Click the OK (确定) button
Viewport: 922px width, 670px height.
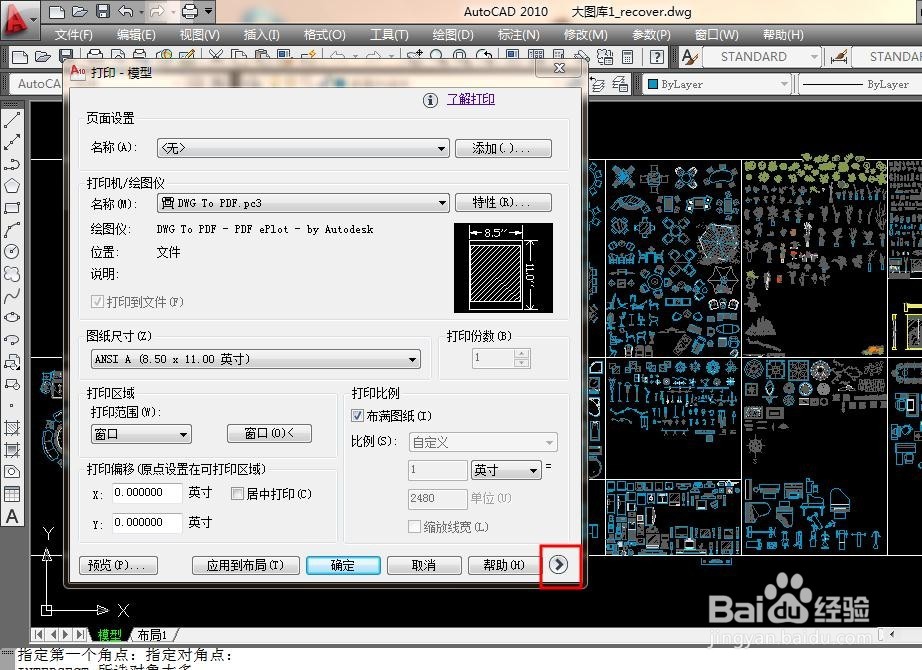tap(343, 565)
